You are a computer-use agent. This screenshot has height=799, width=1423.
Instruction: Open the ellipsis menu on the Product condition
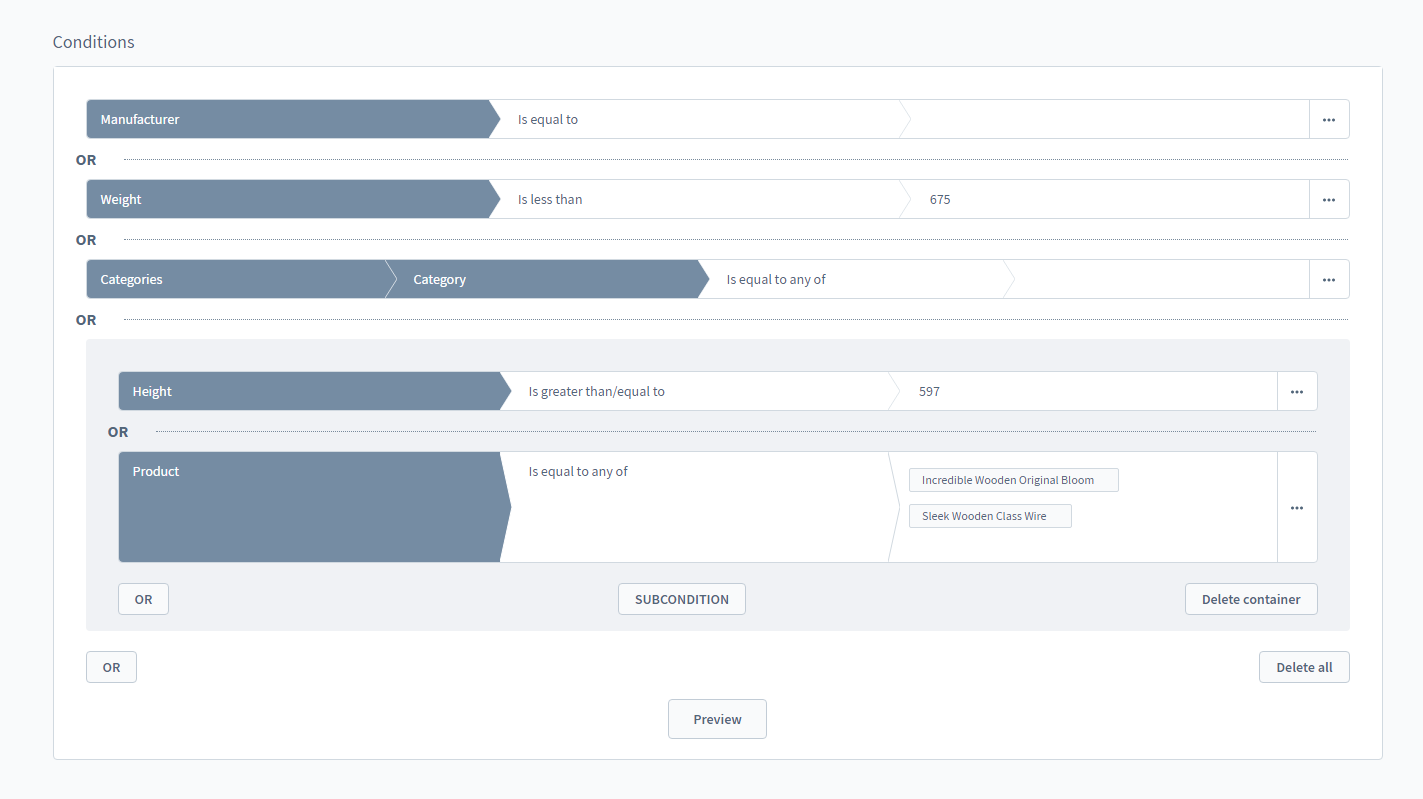(1297, 507)
